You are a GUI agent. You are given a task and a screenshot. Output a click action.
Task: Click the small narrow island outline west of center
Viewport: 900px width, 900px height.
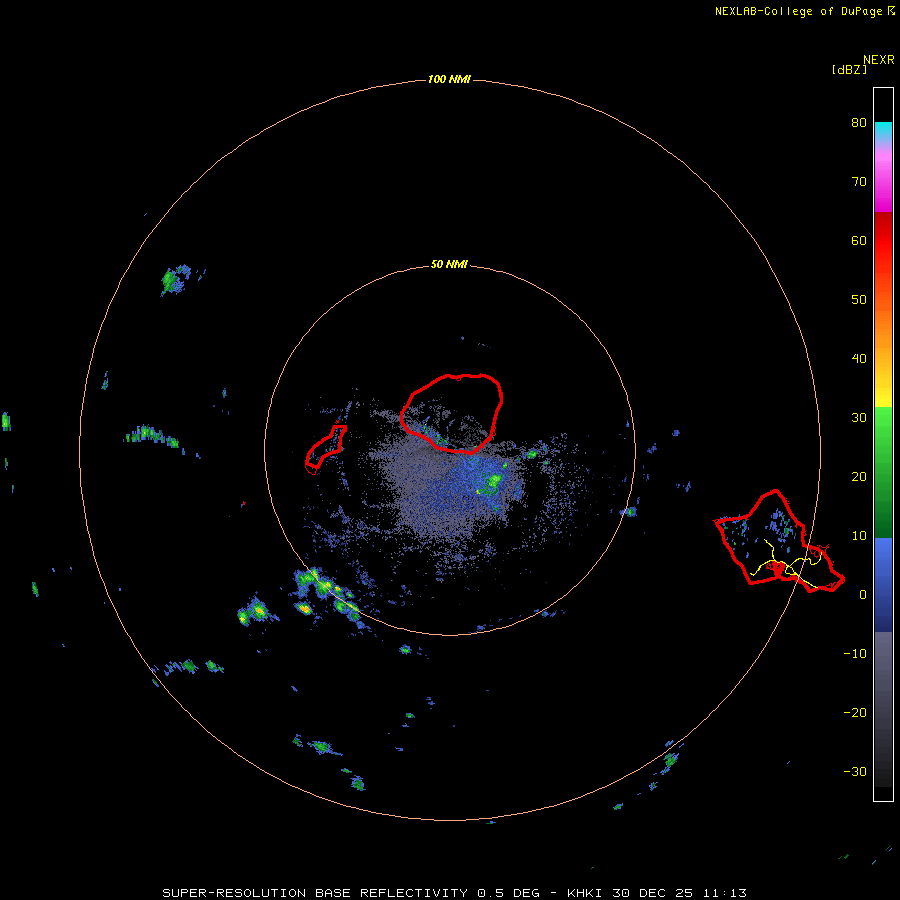tap(325, 449)
